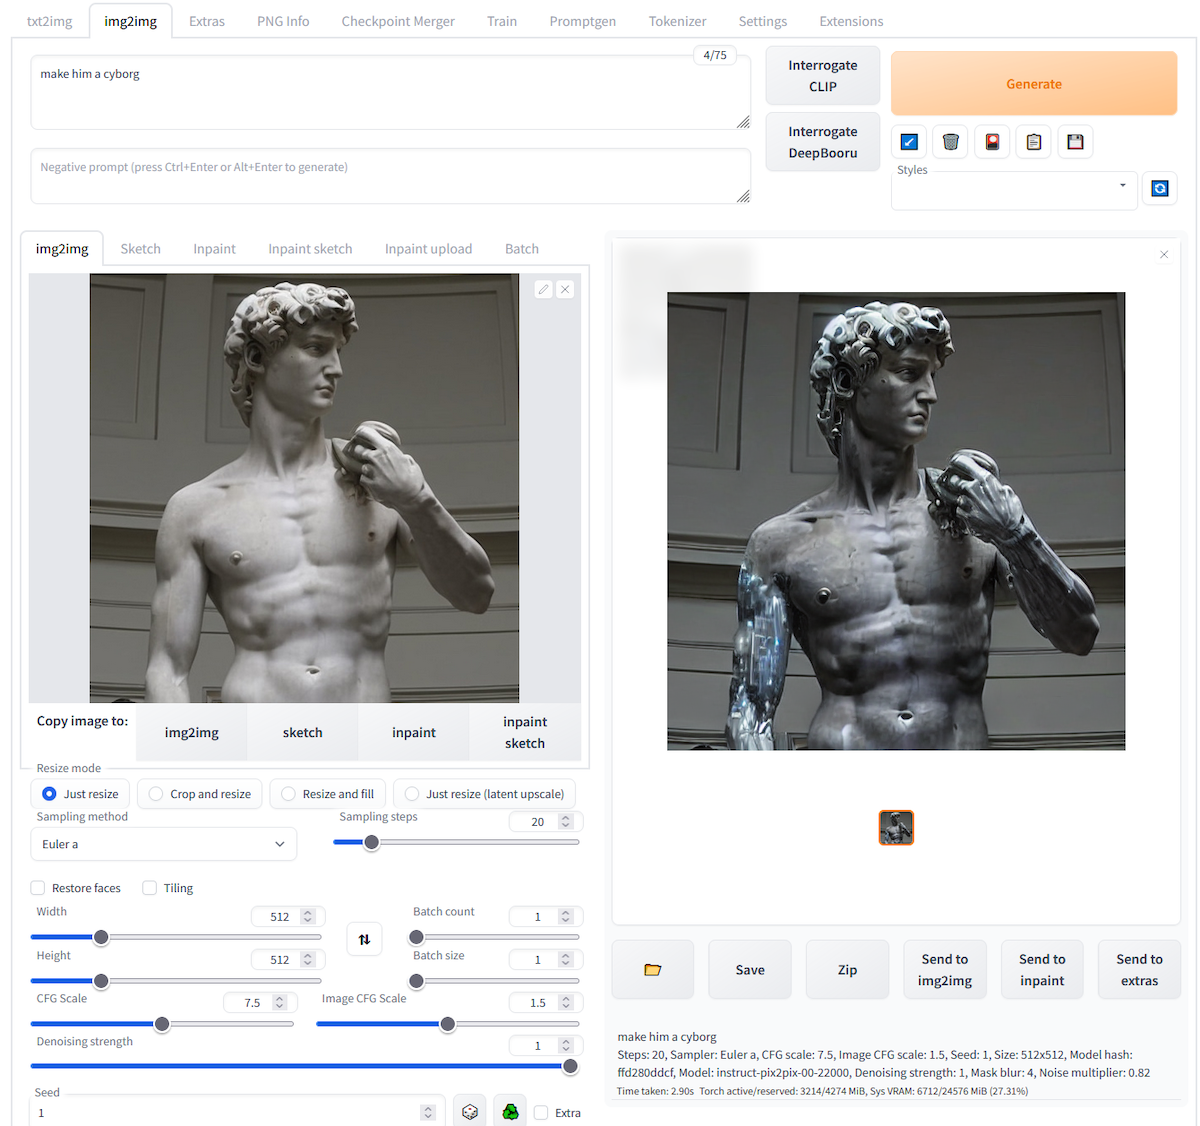1200x1126 pixels.
Task: Swap width and height with the arrows icon
Action: 364,938
